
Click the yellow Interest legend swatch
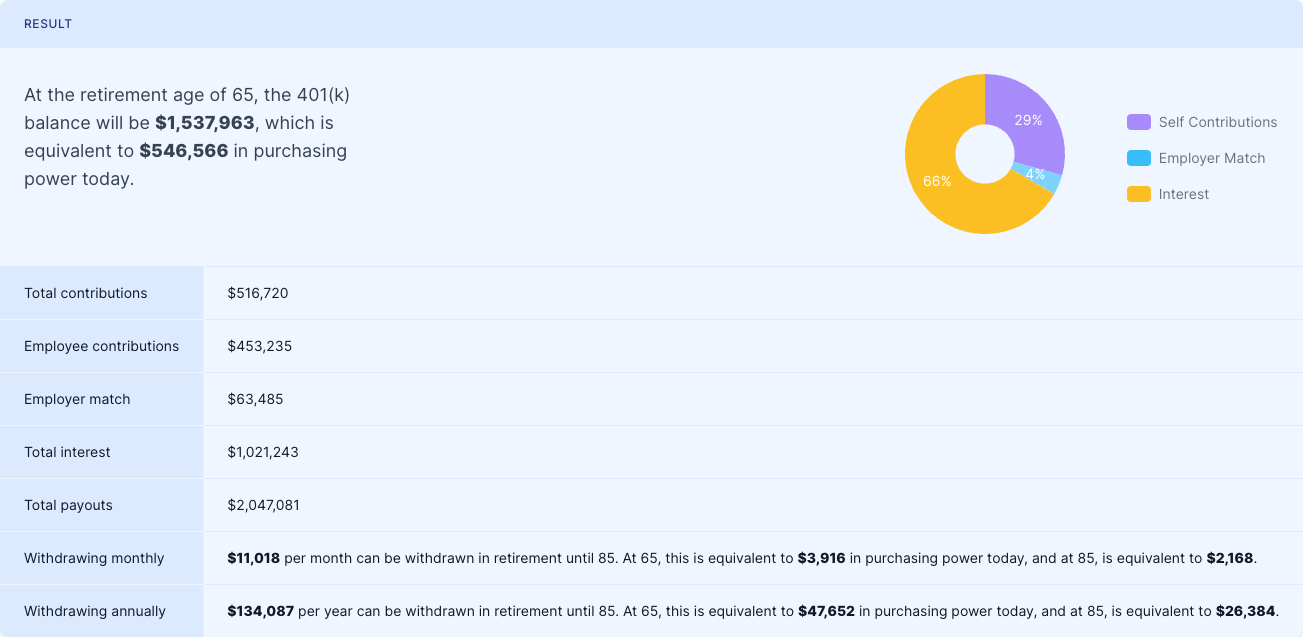tap(1138, 194)
